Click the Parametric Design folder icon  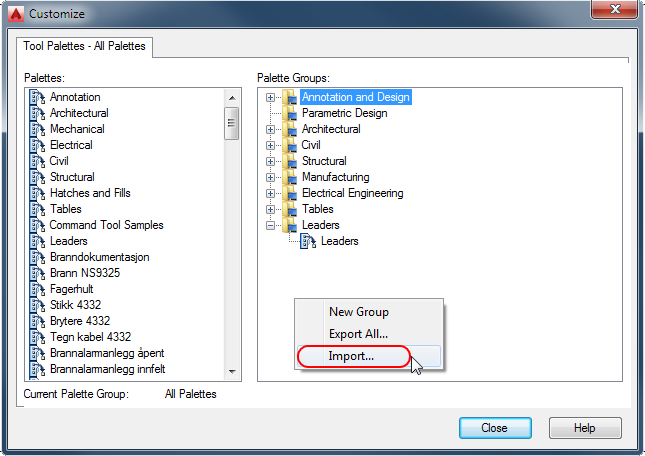pos(290,113)
